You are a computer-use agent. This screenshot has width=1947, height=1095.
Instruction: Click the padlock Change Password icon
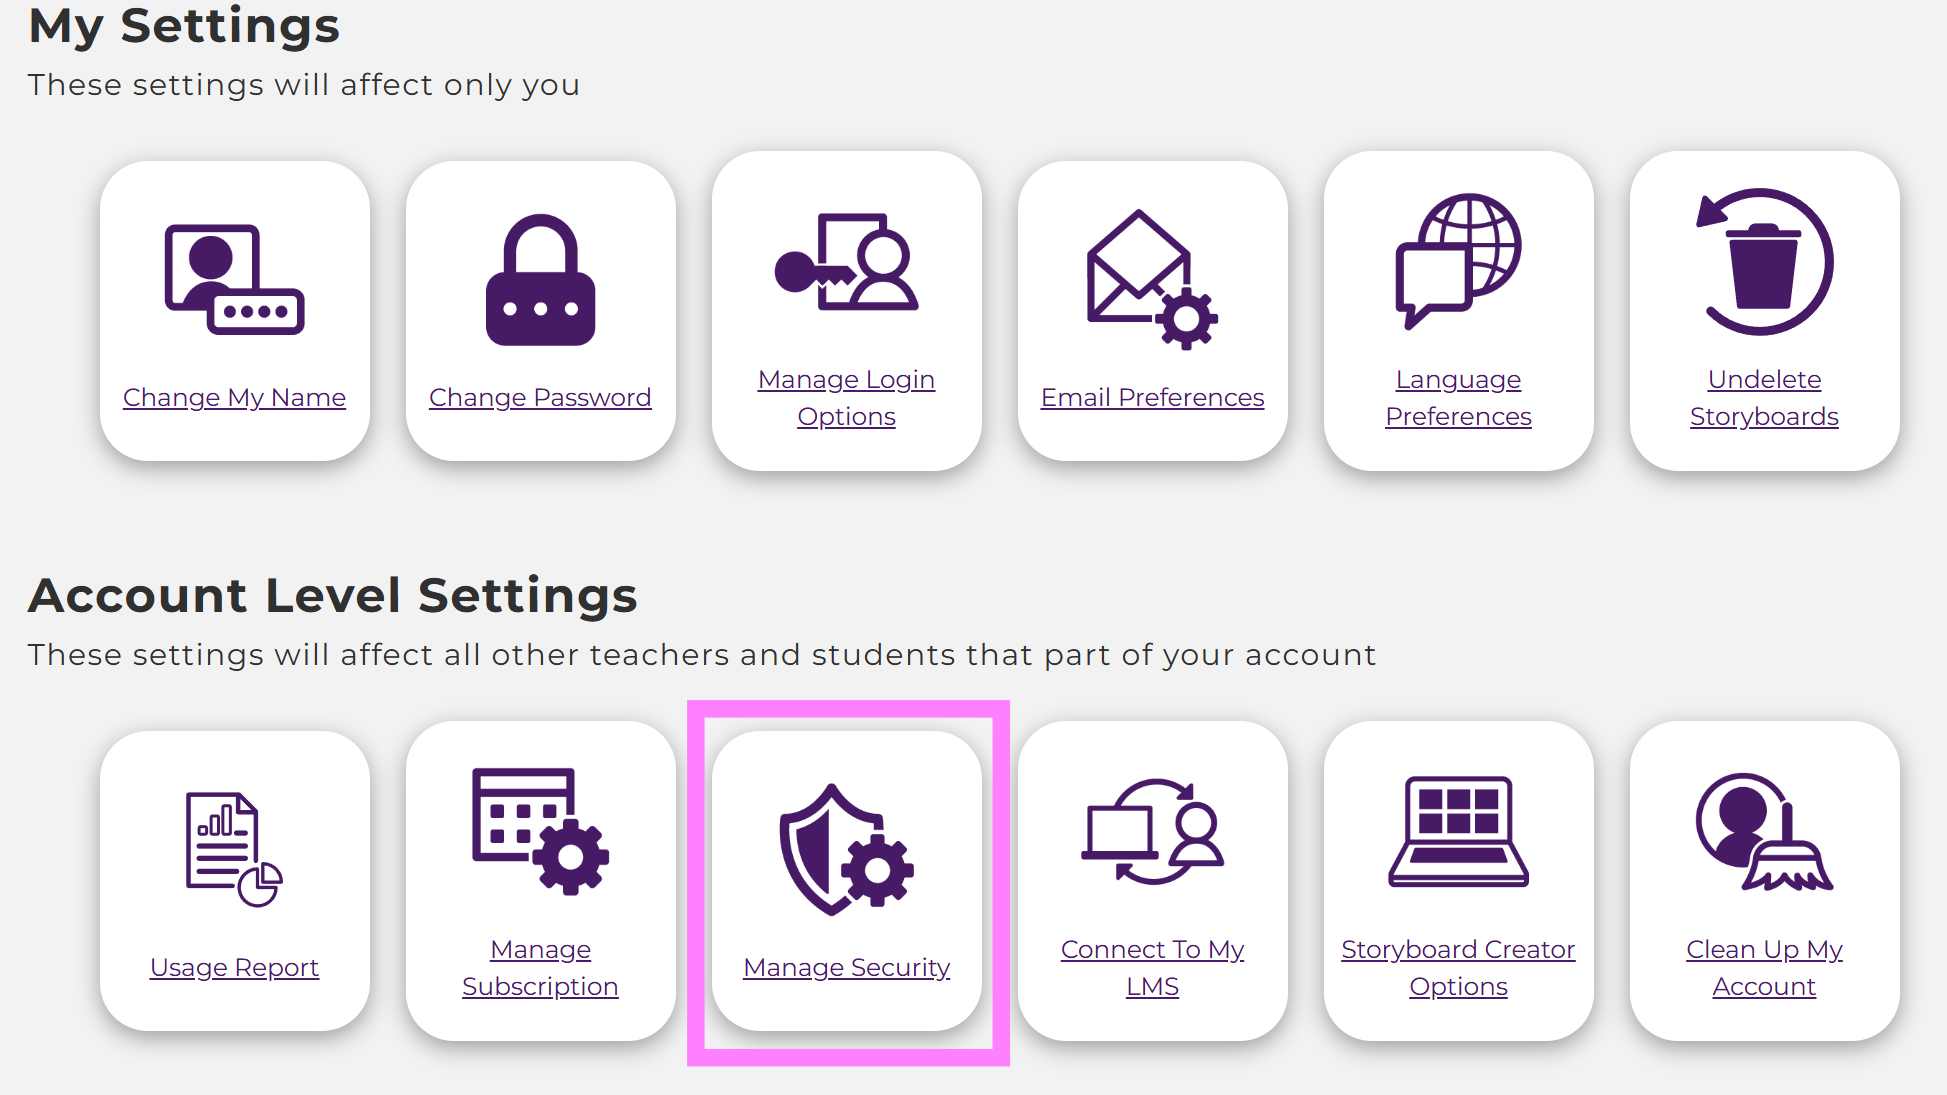pos(540,280)
